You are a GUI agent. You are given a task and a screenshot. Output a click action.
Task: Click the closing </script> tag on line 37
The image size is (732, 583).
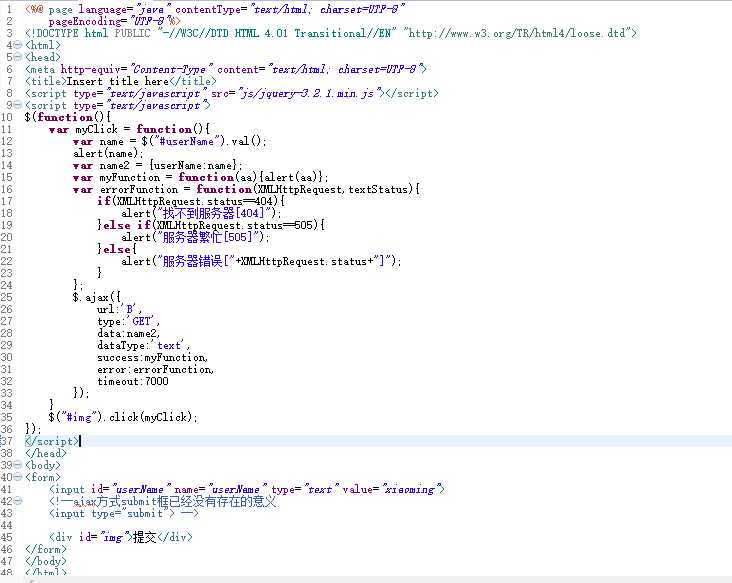coord(52,442)
